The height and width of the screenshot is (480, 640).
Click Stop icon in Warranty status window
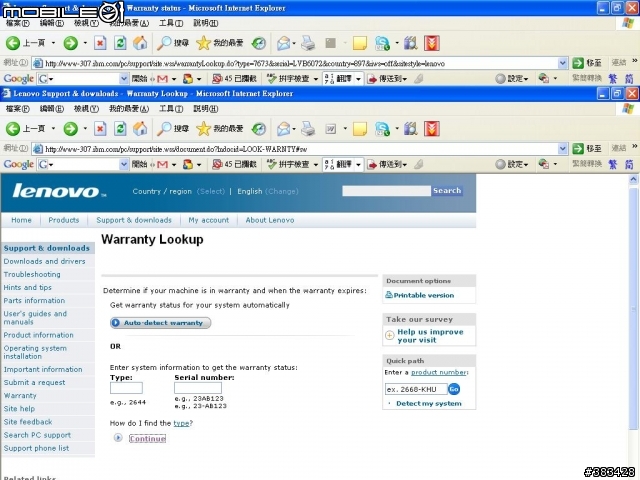(100, 43)
